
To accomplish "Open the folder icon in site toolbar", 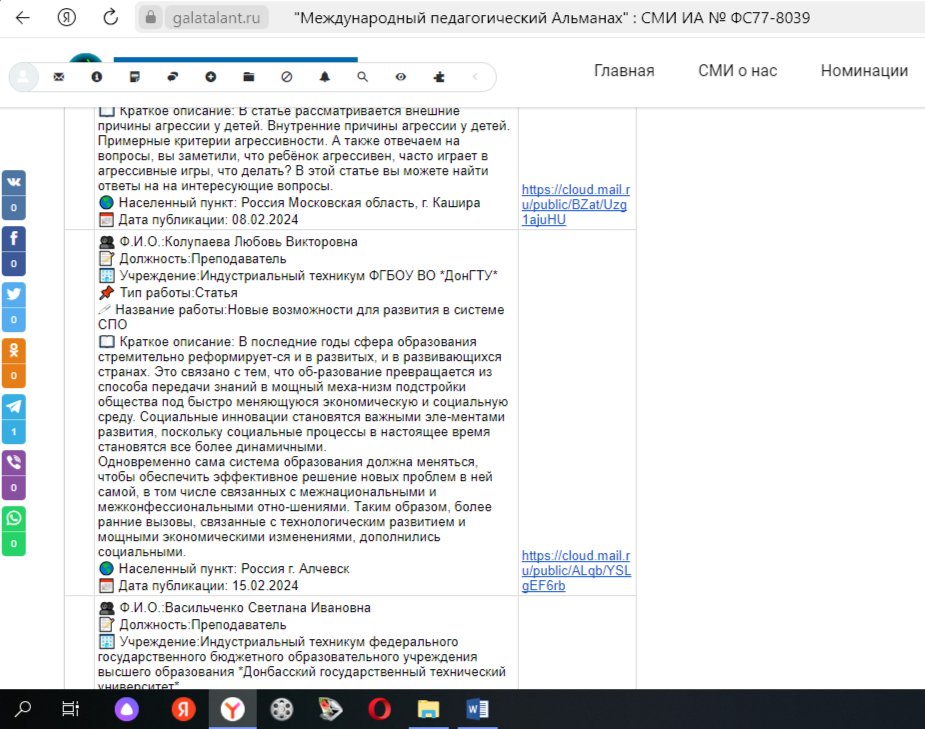I will 249,77.
